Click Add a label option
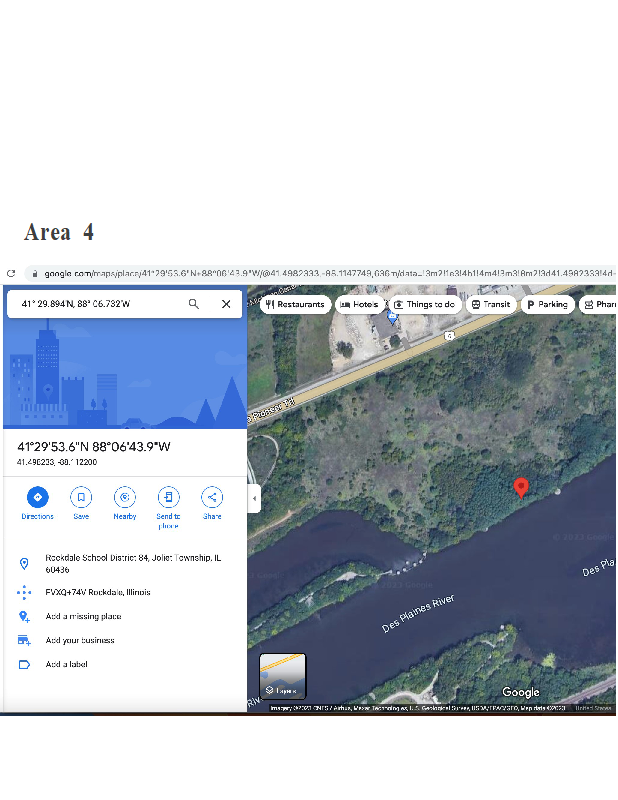The height and width of the screenshot is (800, 618). [x=67, y=665]
